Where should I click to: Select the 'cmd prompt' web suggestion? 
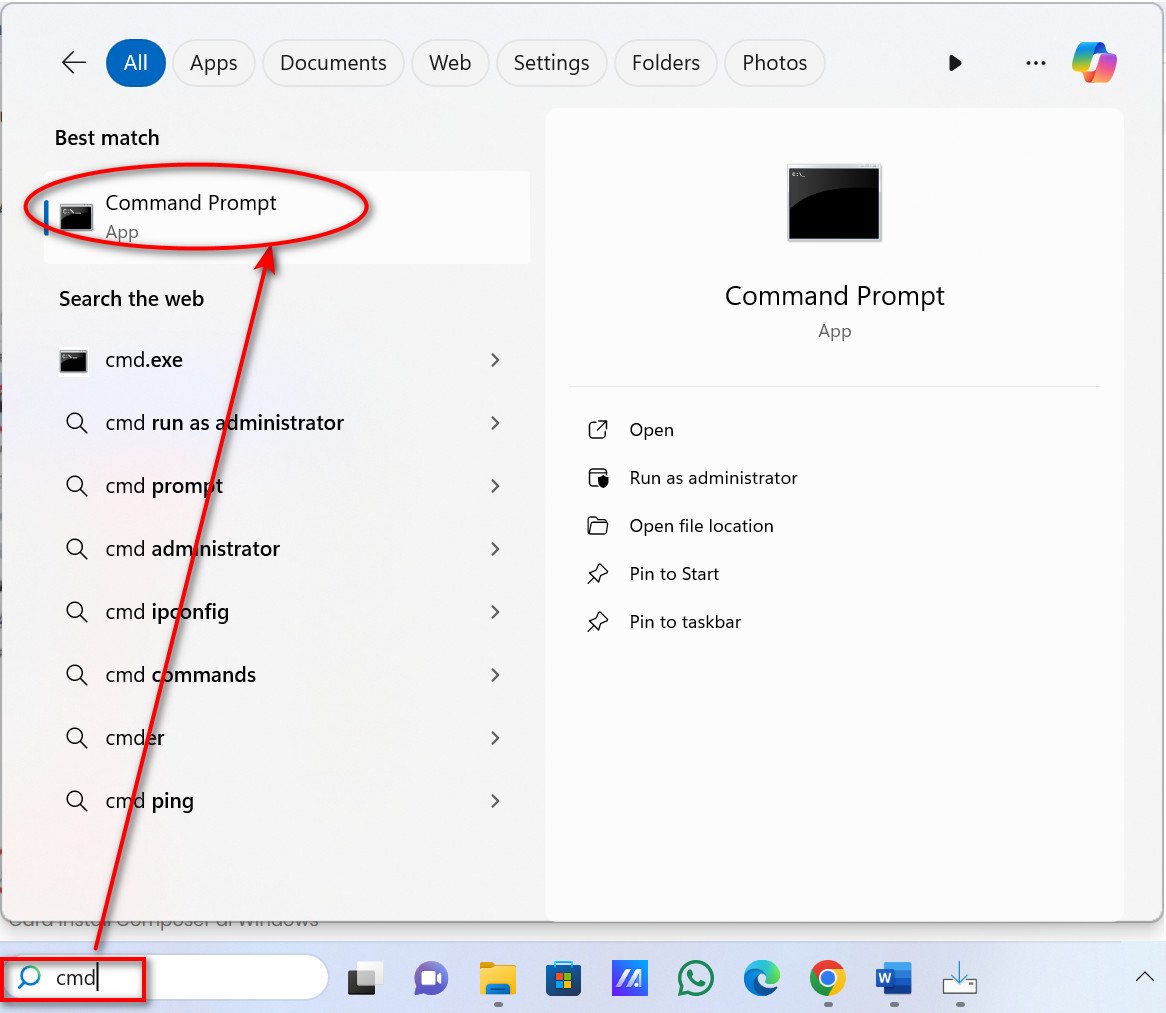pyautogui.click(x=164, y=486)
